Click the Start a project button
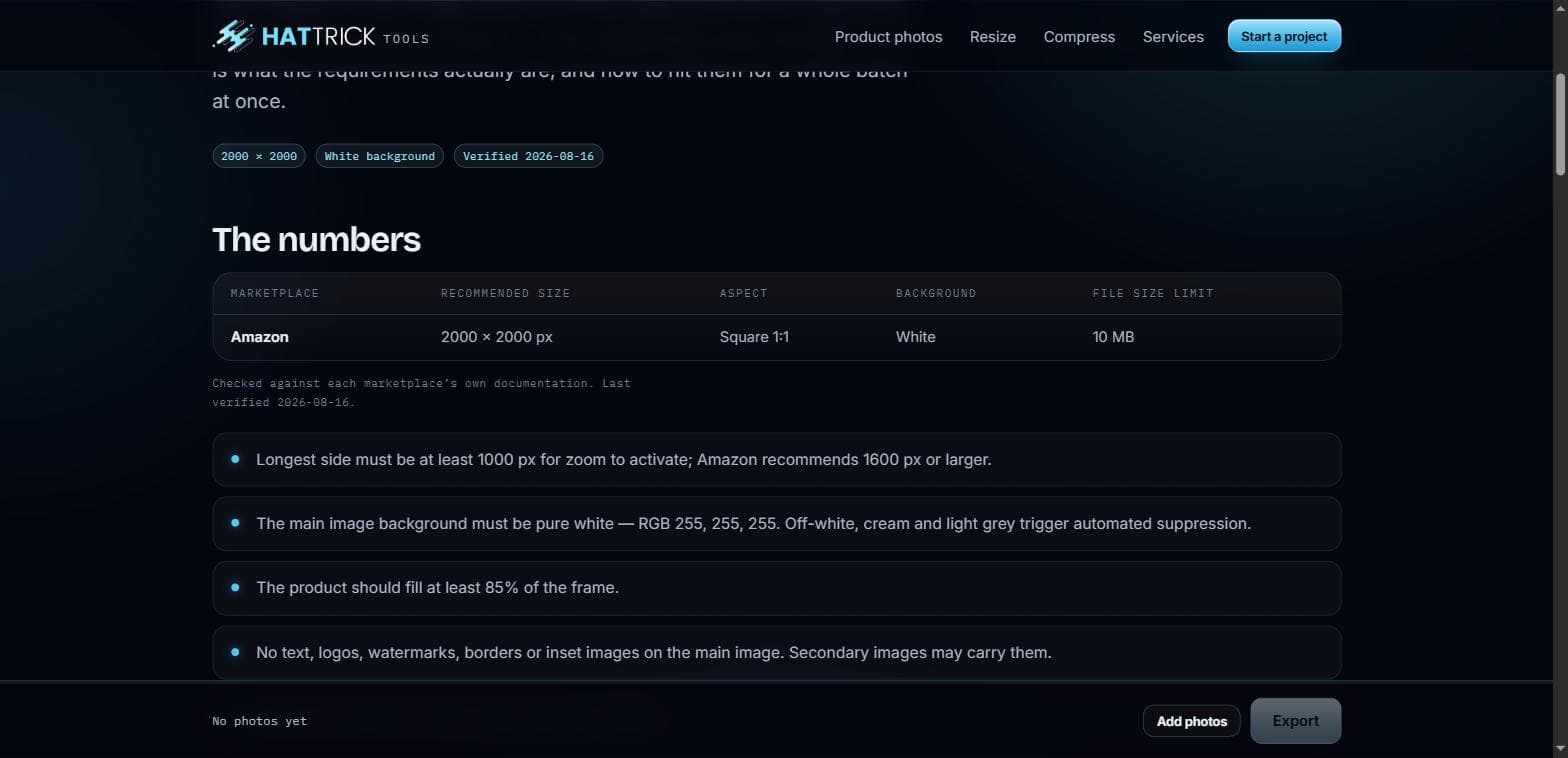The height and width of the screenshot is (758, 1568). (1284, 36)
